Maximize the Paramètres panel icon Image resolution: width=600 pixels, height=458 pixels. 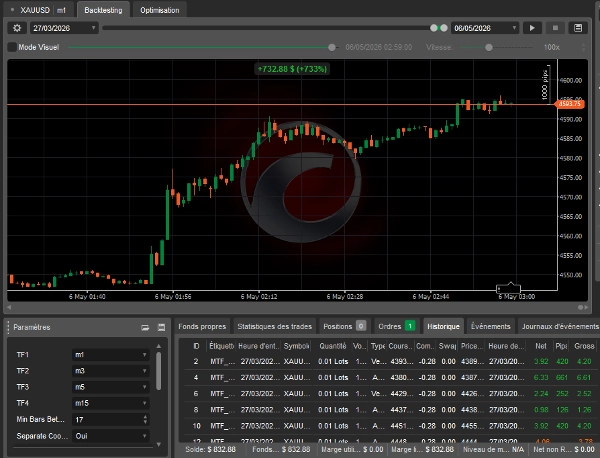[x=161, y=327]
